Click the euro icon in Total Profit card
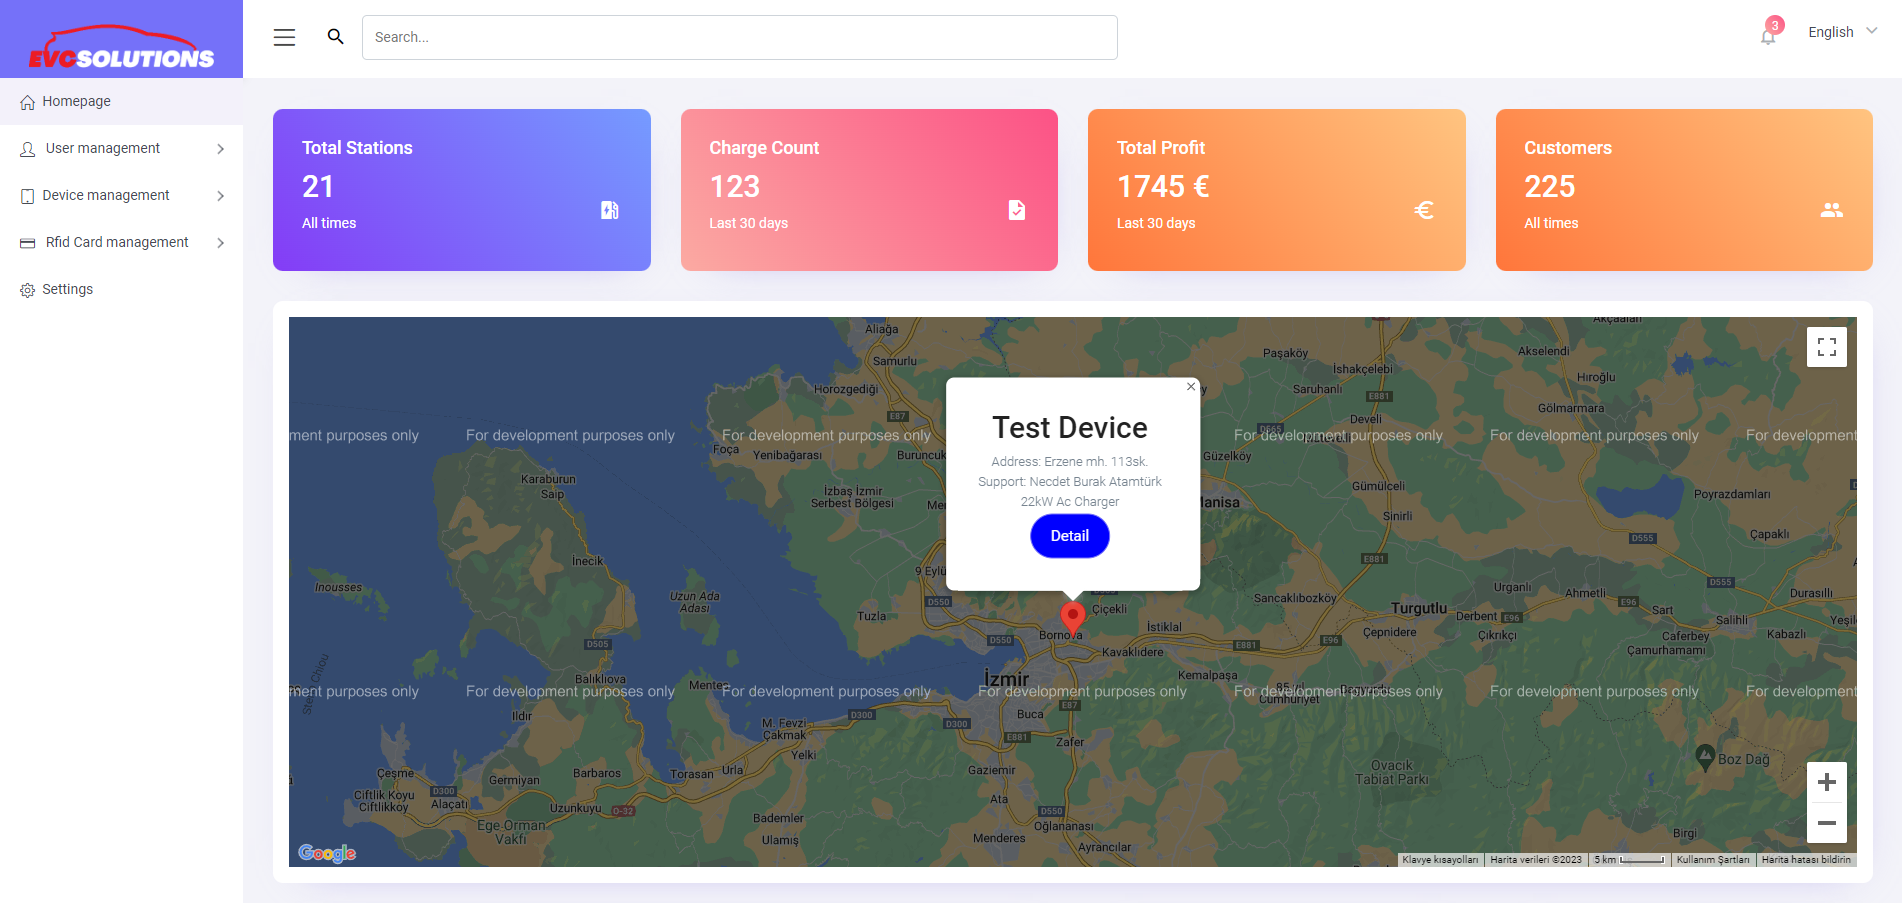The width and height of the screenshot is (1902, 903). tap(1424, 210)
